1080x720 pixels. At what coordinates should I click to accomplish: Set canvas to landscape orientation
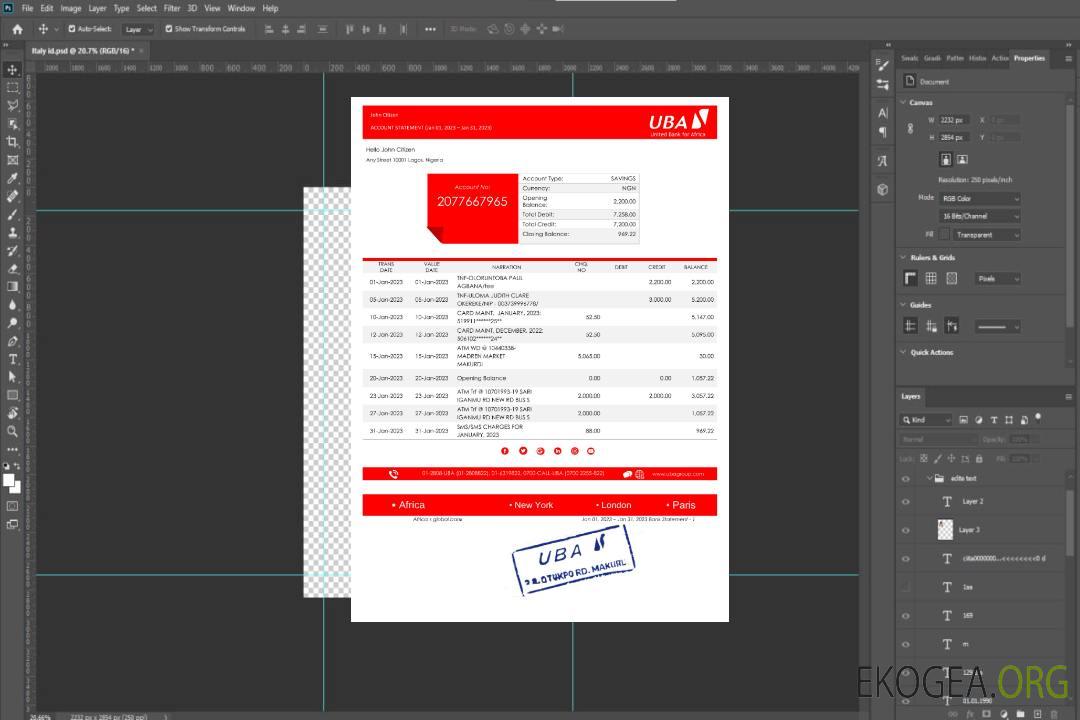962,160
